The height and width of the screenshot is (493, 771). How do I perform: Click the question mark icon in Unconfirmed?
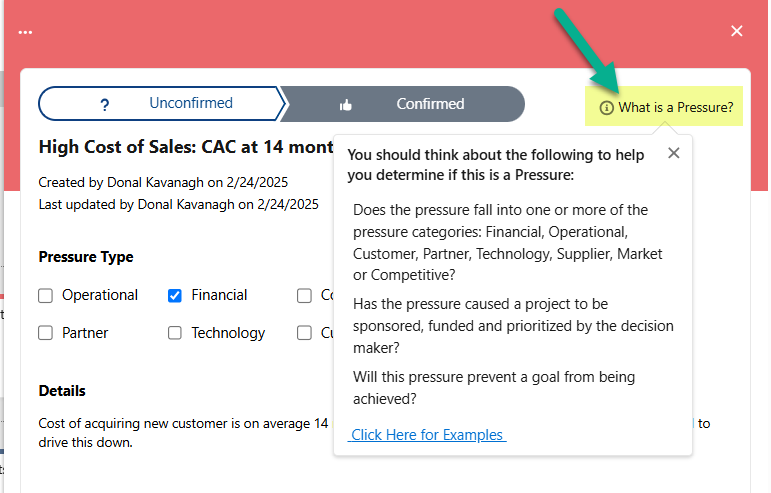pos(105,104)
